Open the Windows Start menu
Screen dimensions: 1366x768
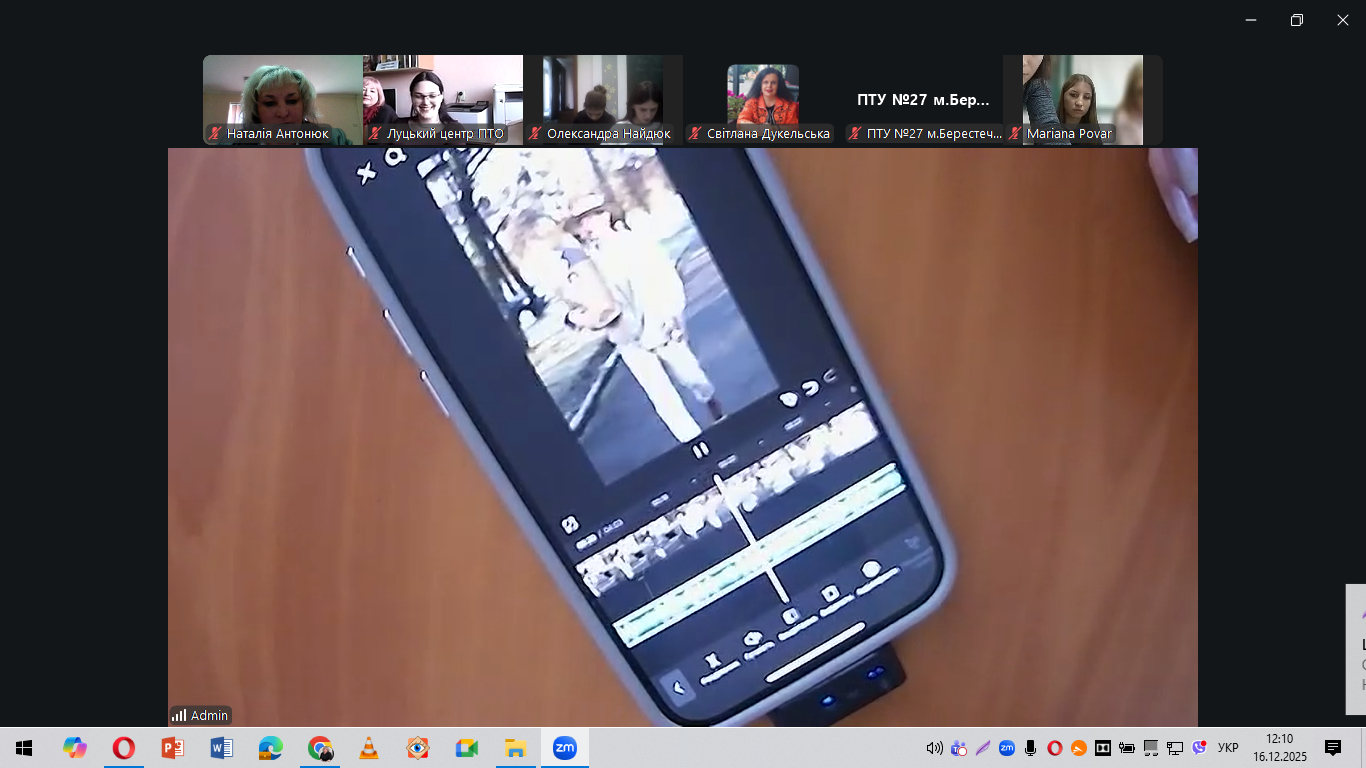24,748
